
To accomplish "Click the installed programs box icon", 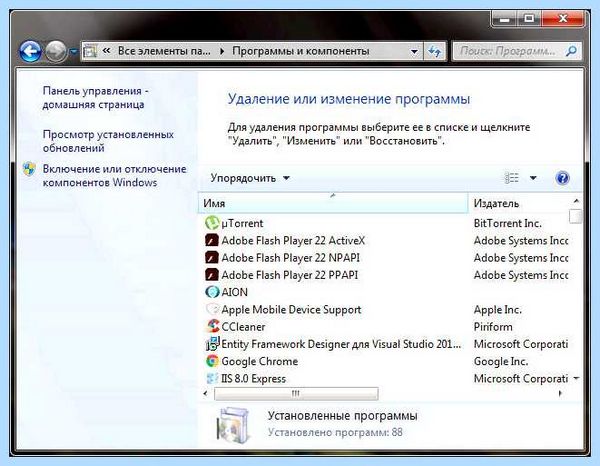I will pos(233,424).
